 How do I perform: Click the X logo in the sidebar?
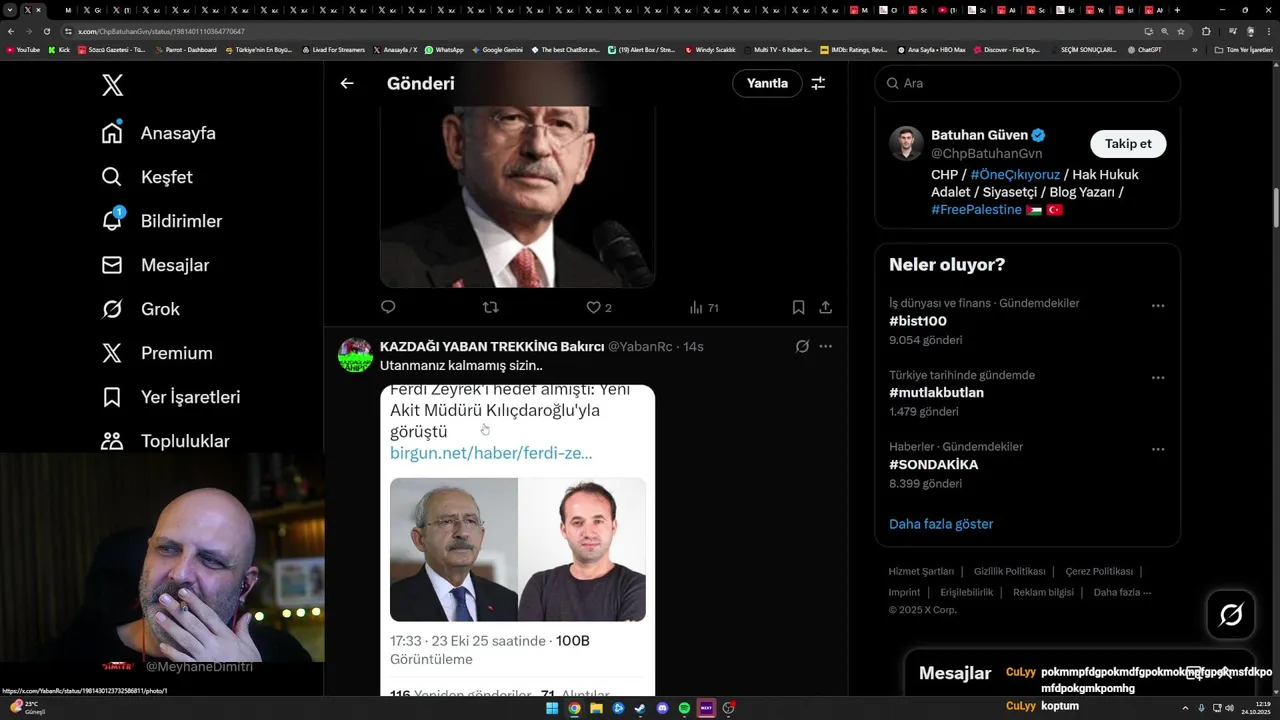113,85
